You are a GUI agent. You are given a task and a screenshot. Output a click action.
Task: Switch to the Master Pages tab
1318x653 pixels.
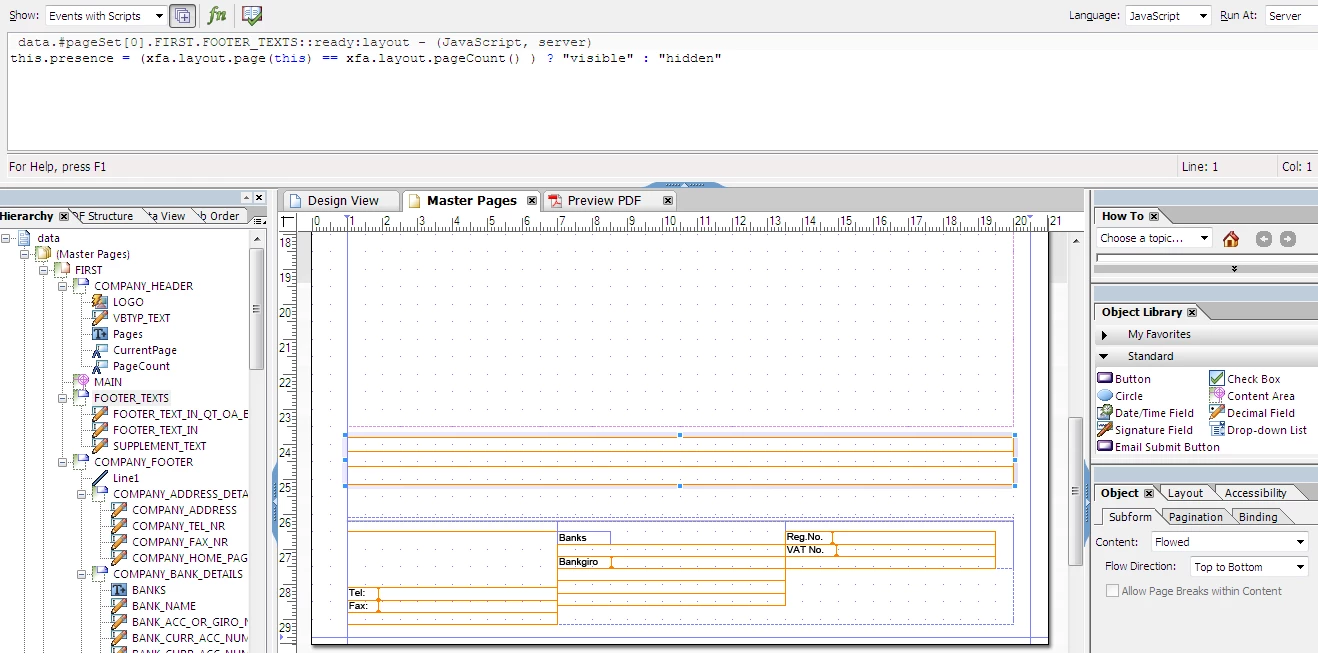[471, 201]
